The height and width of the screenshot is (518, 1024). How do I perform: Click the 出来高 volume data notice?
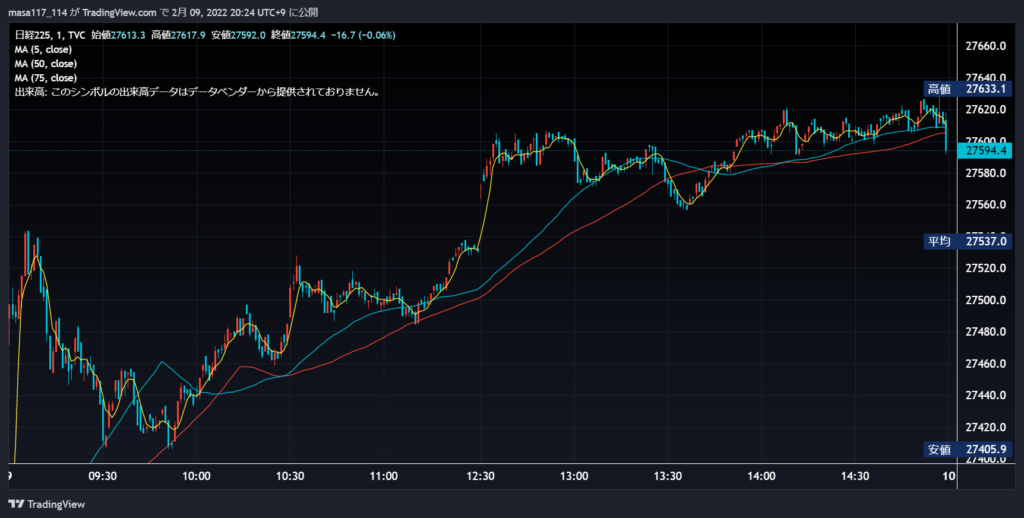(x=198, y=93)
